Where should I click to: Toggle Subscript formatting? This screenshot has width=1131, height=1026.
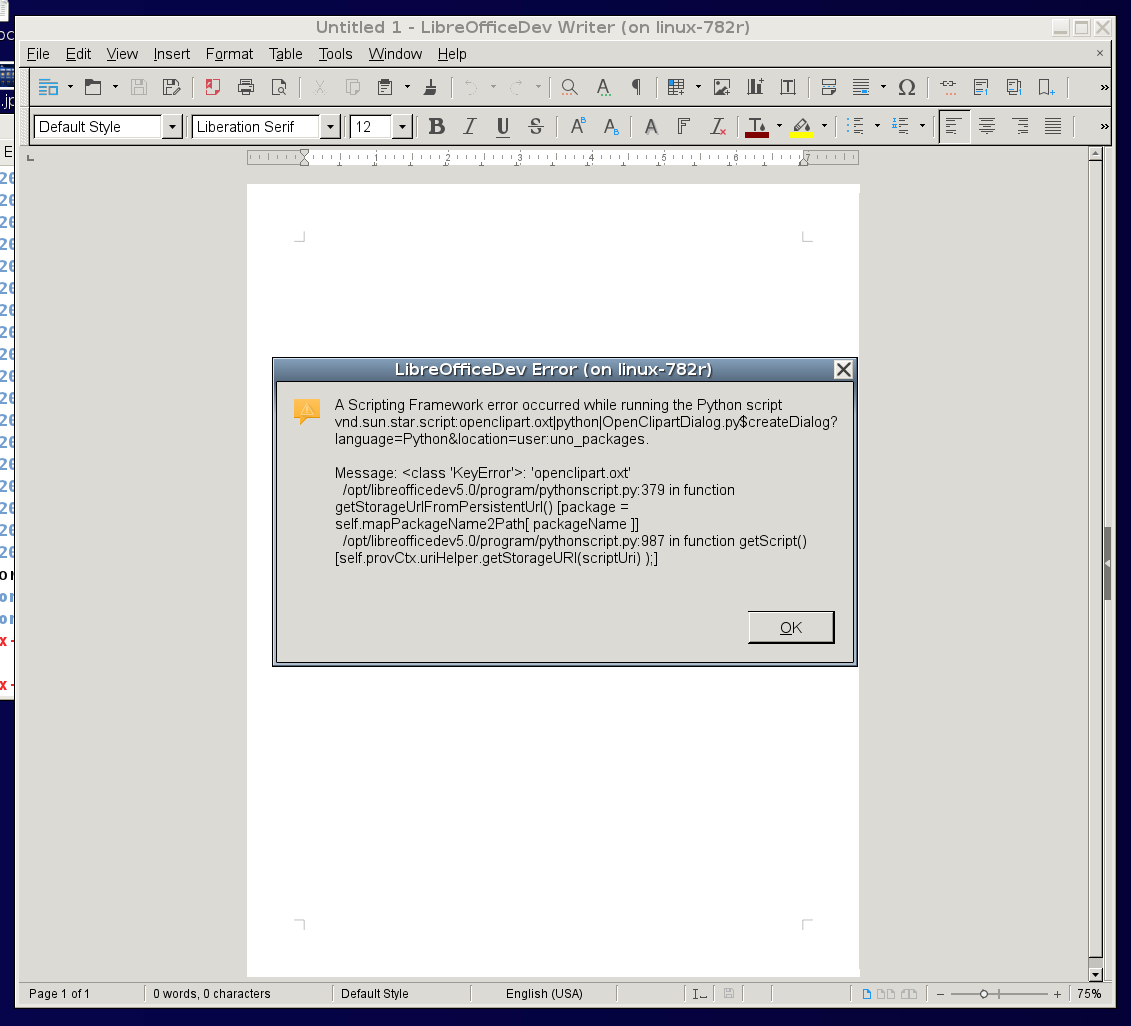[x=611, y=126]
